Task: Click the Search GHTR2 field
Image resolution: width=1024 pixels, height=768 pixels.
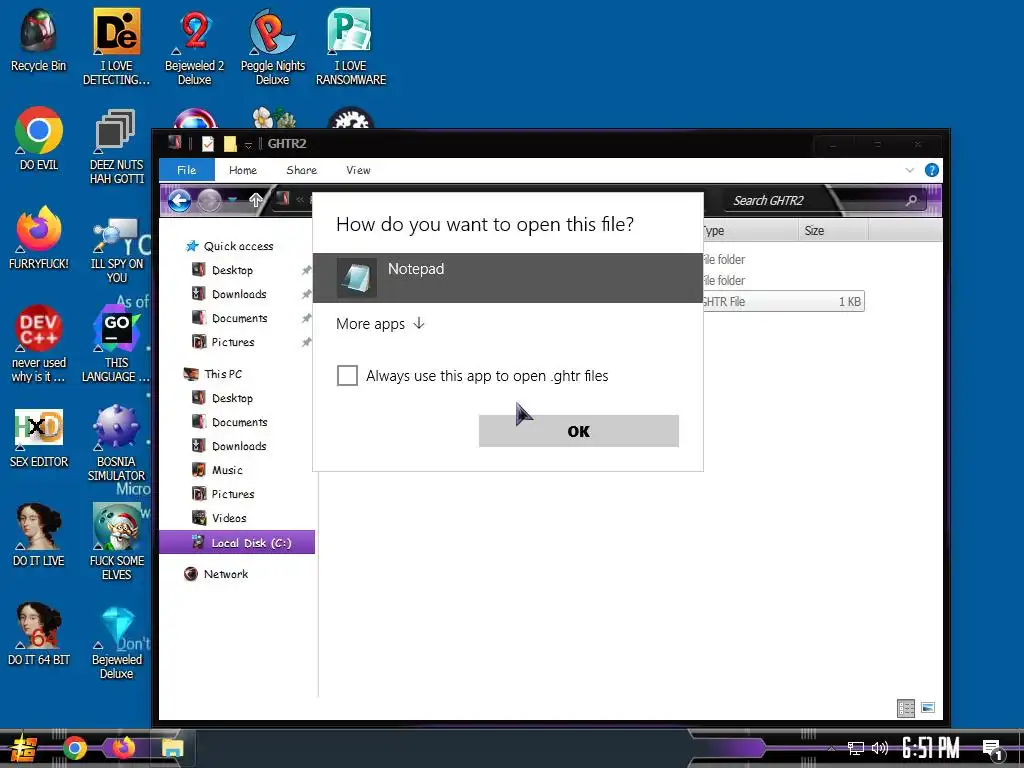Action: (824, 200)
